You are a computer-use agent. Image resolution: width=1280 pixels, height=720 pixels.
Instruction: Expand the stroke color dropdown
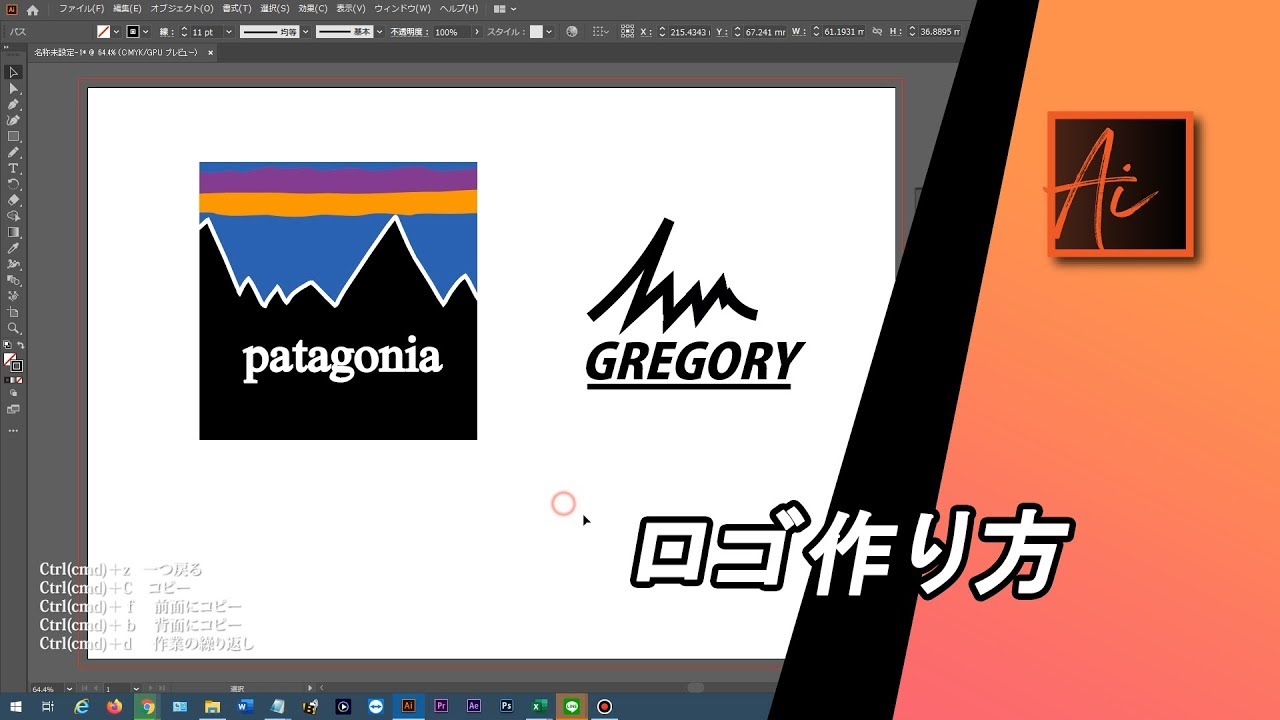tap(146, 32)
